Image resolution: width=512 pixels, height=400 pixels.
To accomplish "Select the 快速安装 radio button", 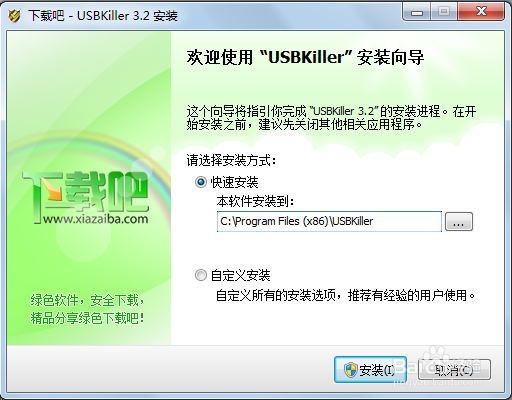I will (x=201, y=182).
